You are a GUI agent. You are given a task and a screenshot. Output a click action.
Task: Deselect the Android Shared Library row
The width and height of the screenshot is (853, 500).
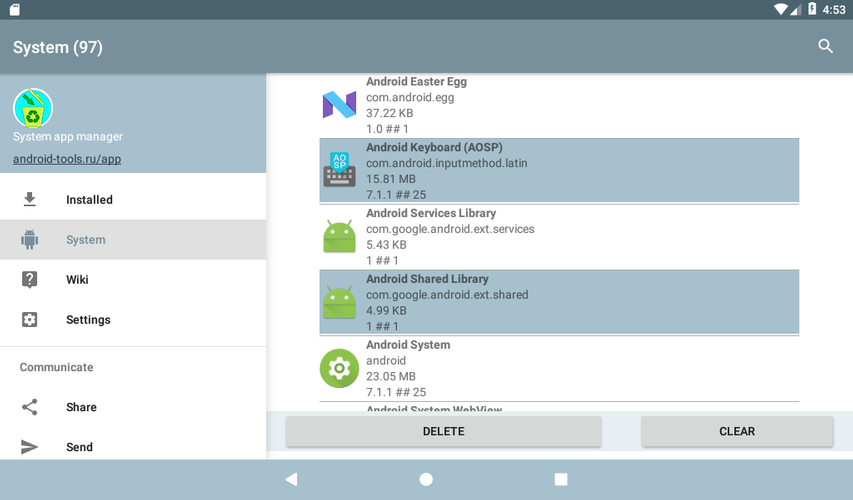click(559, 302)
